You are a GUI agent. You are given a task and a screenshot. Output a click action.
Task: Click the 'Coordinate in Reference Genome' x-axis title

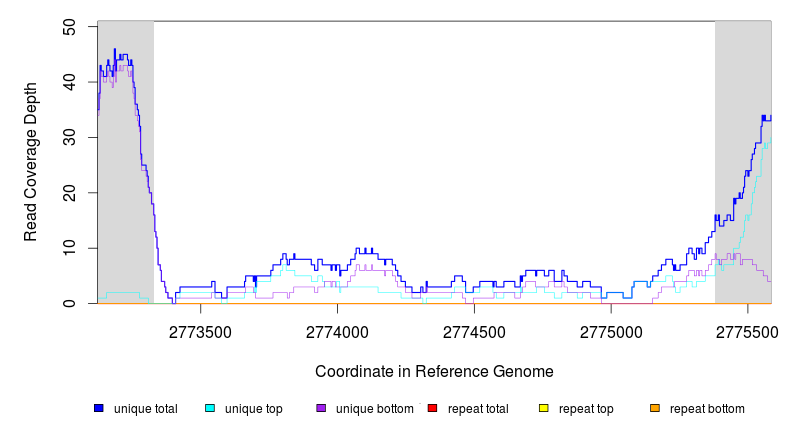pyautogui.click(x=434, y=371)
